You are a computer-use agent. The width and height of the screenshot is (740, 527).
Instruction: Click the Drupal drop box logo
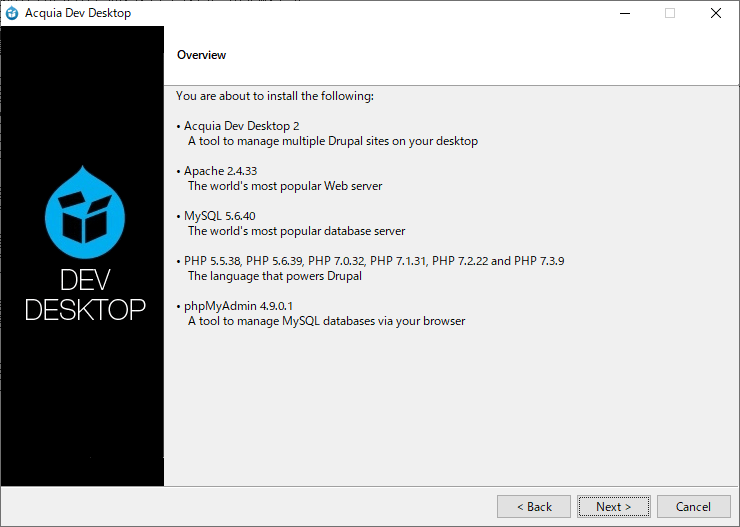(x=85, y=212)
